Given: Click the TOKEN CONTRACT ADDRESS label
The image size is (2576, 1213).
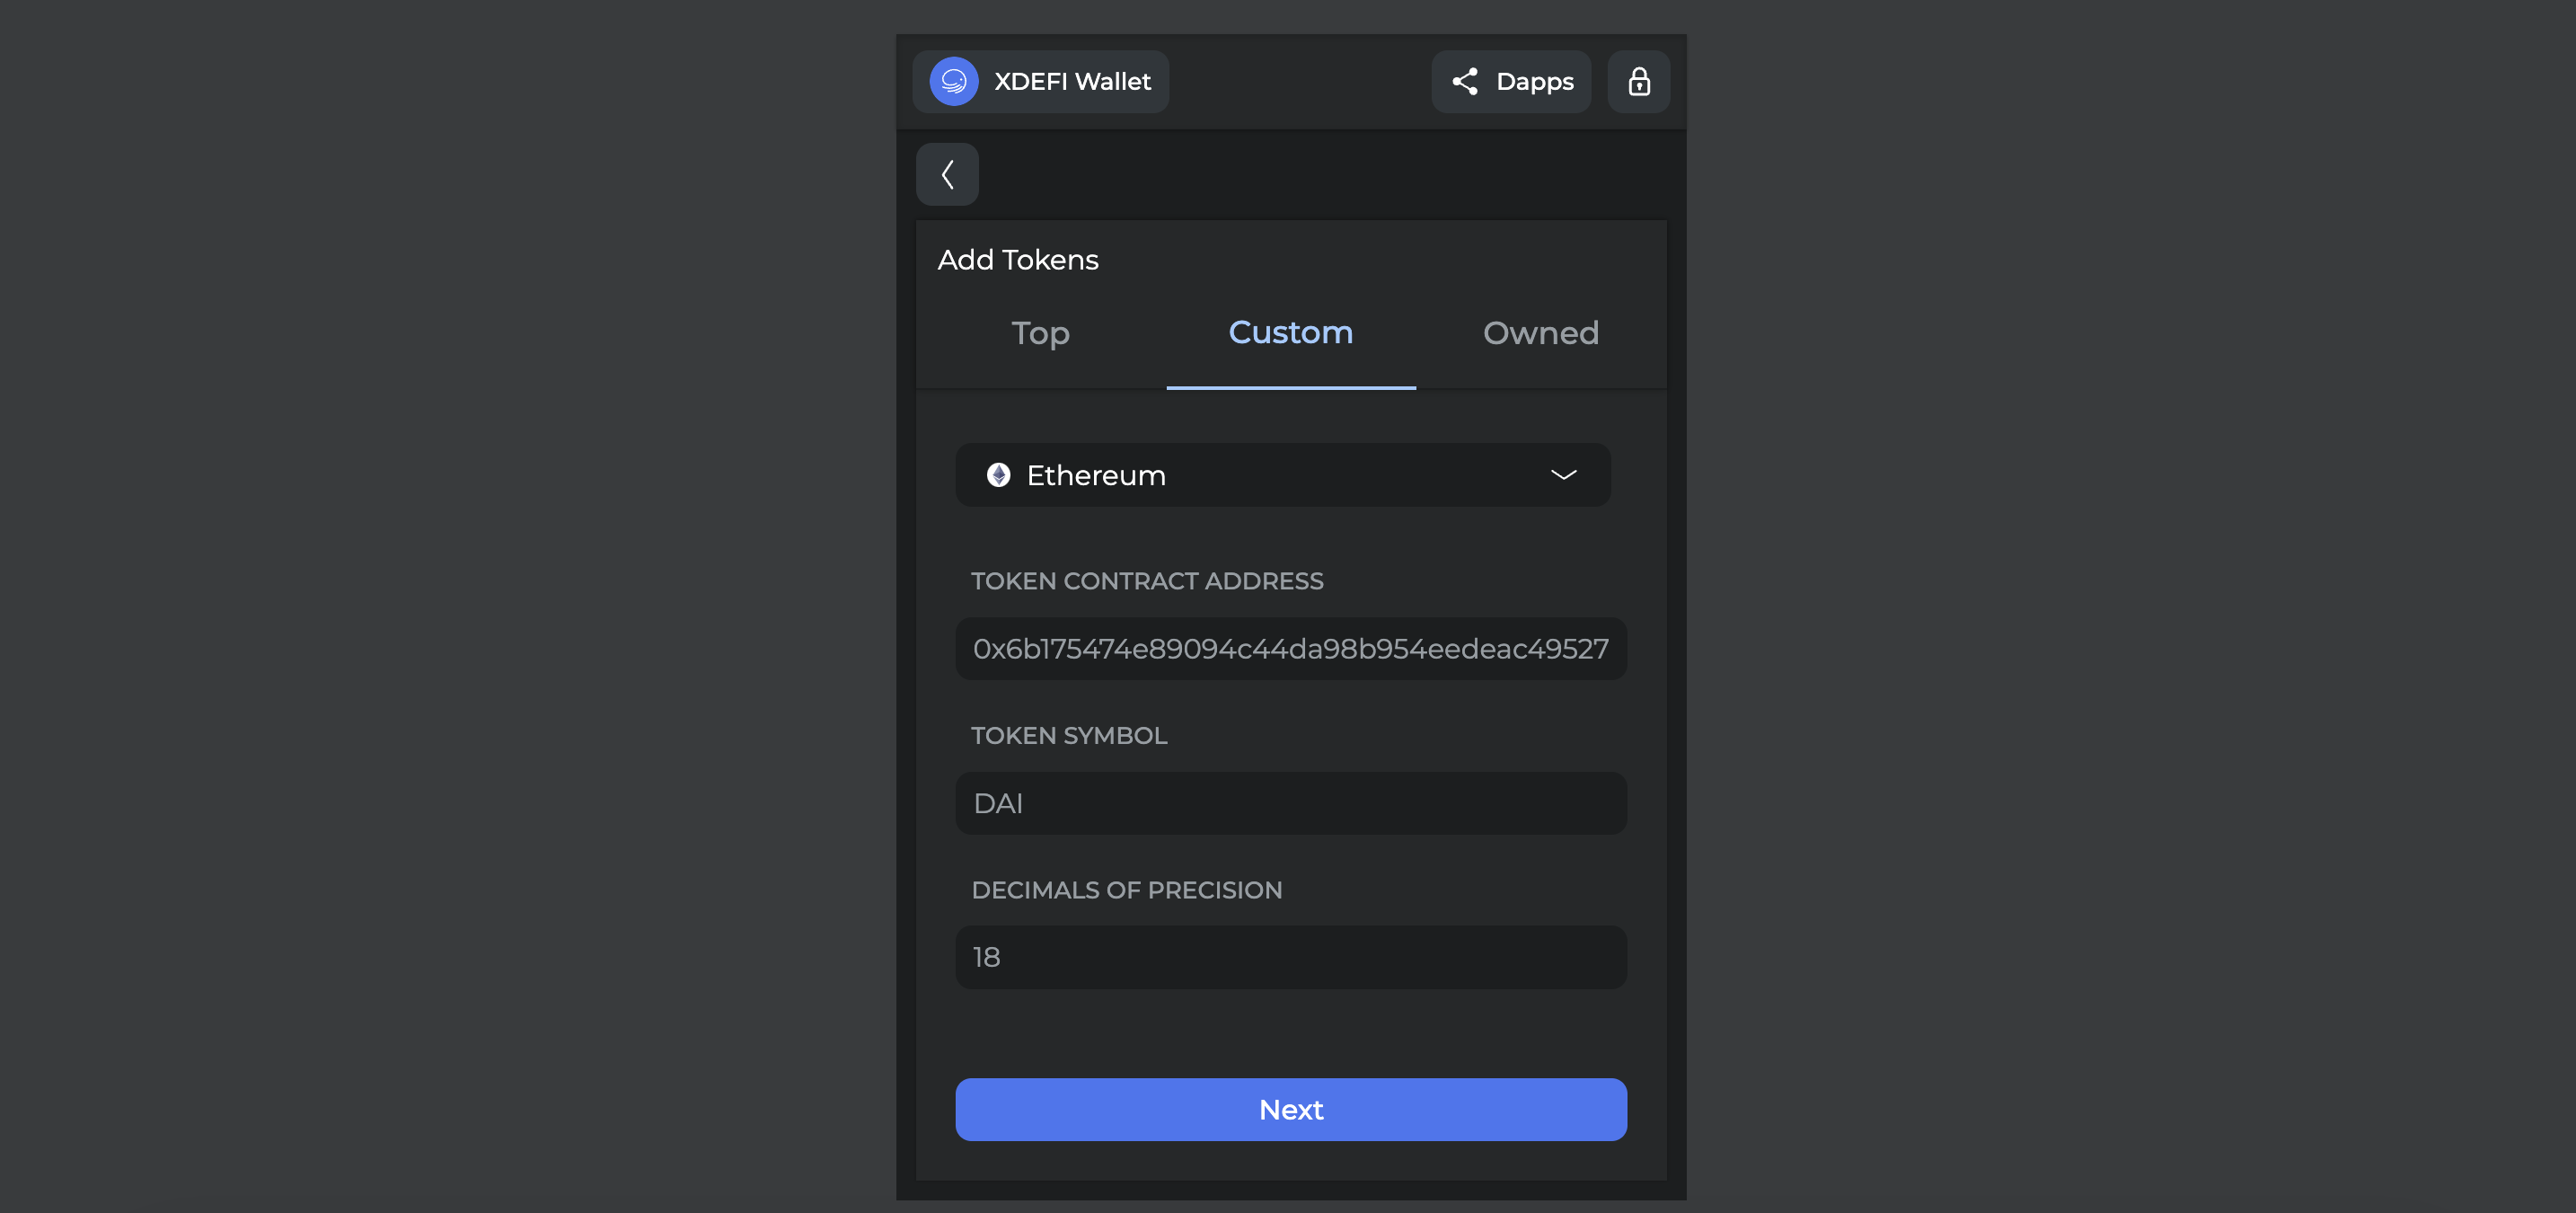Looking at the screenshot, I should (x=1147, y=581).
